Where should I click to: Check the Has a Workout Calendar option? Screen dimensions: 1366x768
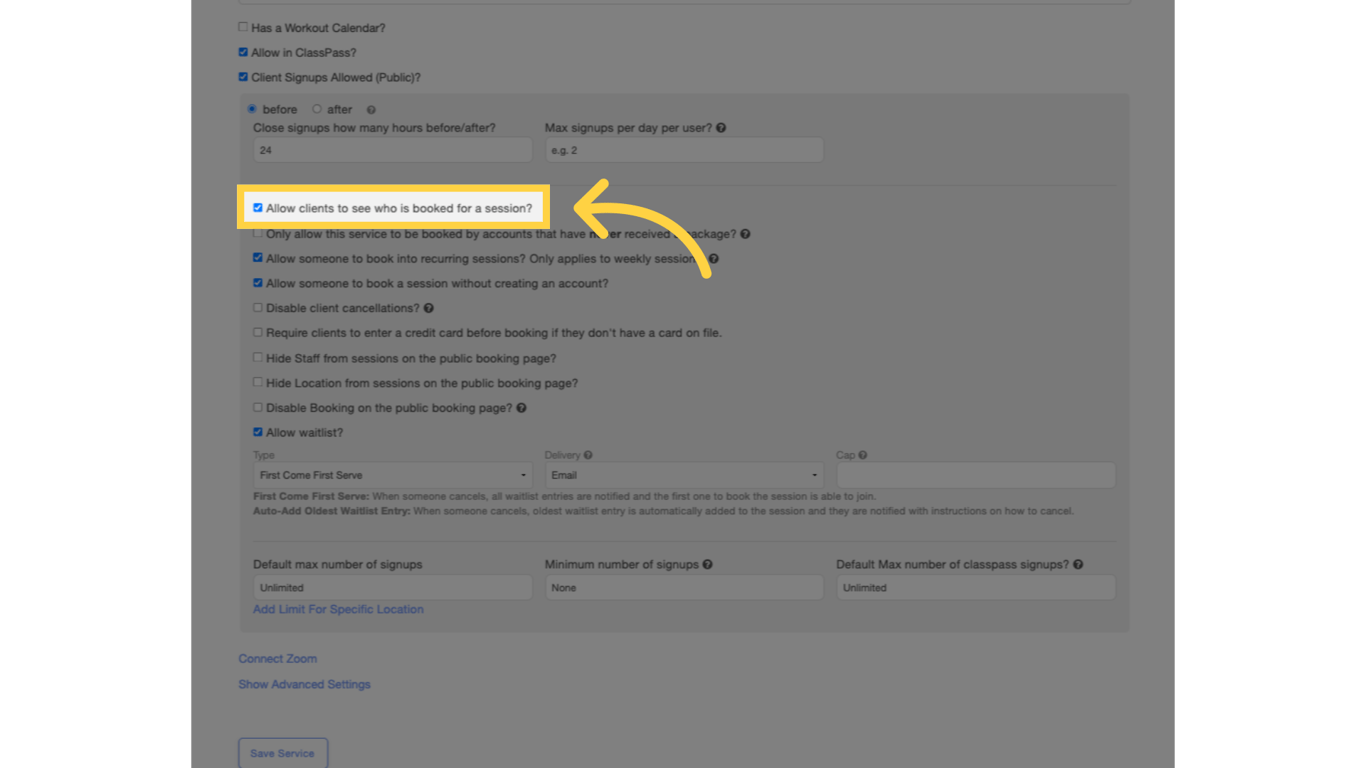coord(242,27)
